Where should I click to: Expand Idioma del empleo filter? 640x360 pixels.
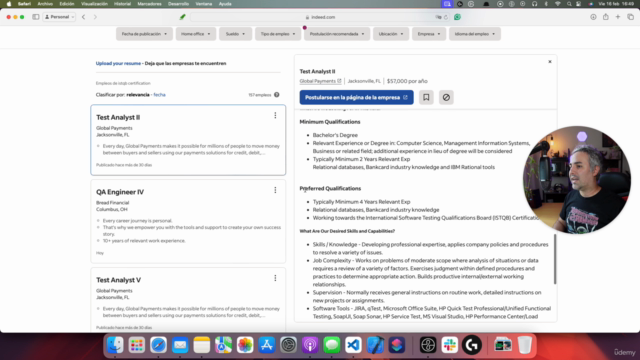click(475, 34)
